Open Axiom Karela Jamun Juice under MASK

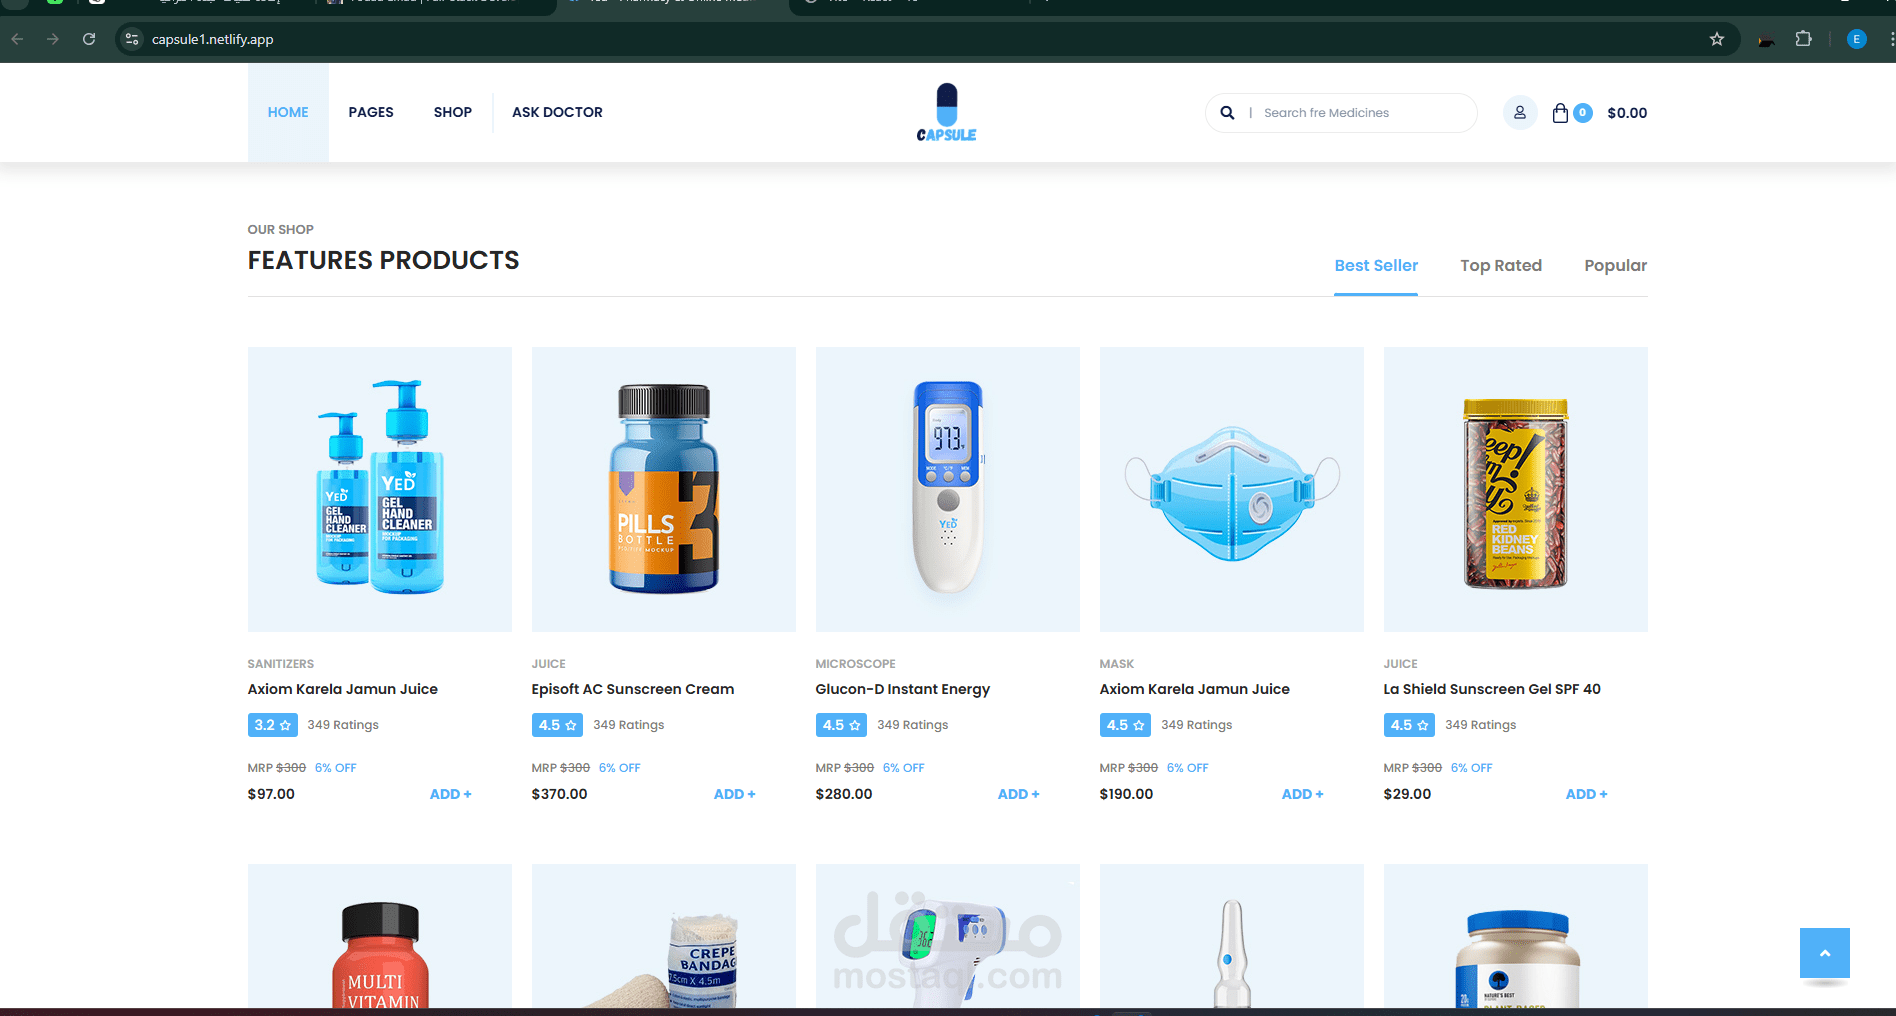click(x=1195, y=689)
